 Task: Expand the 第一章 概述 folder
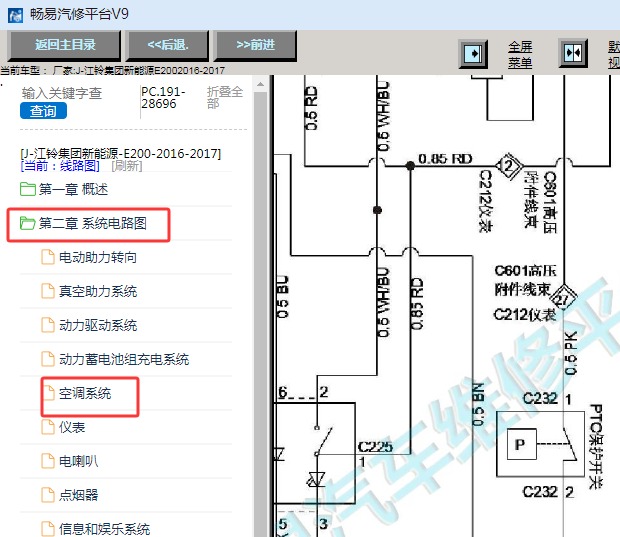tap(73, 189)
